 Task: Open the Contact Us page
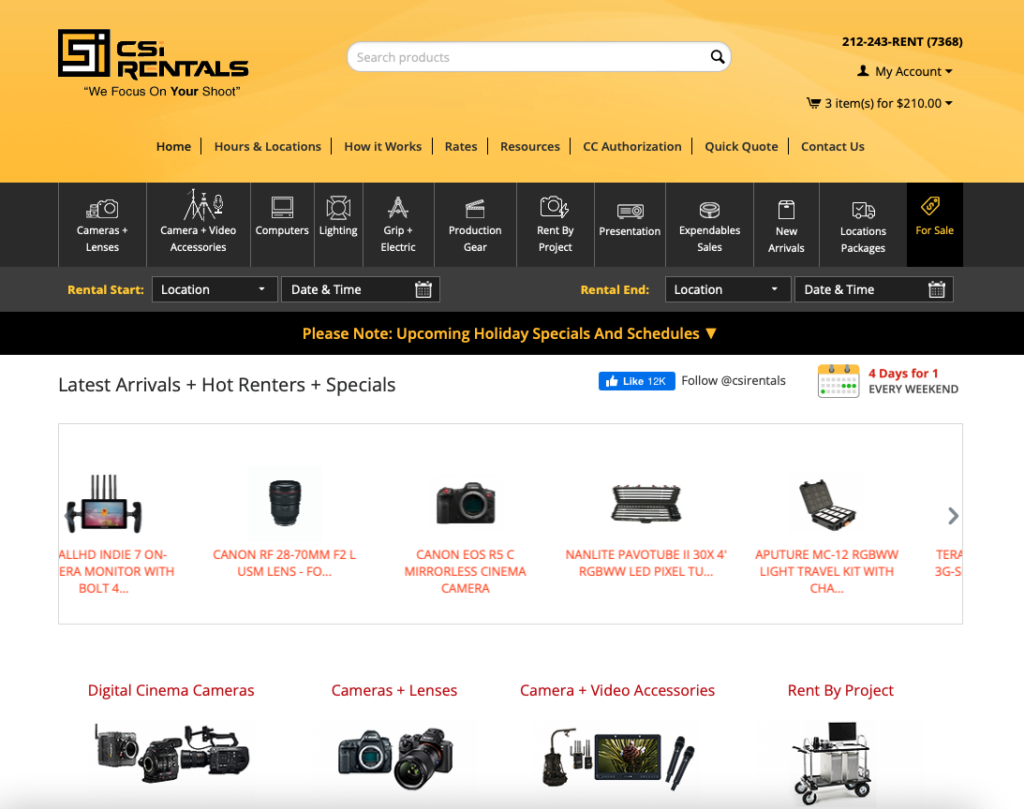[x=833, y=146]
